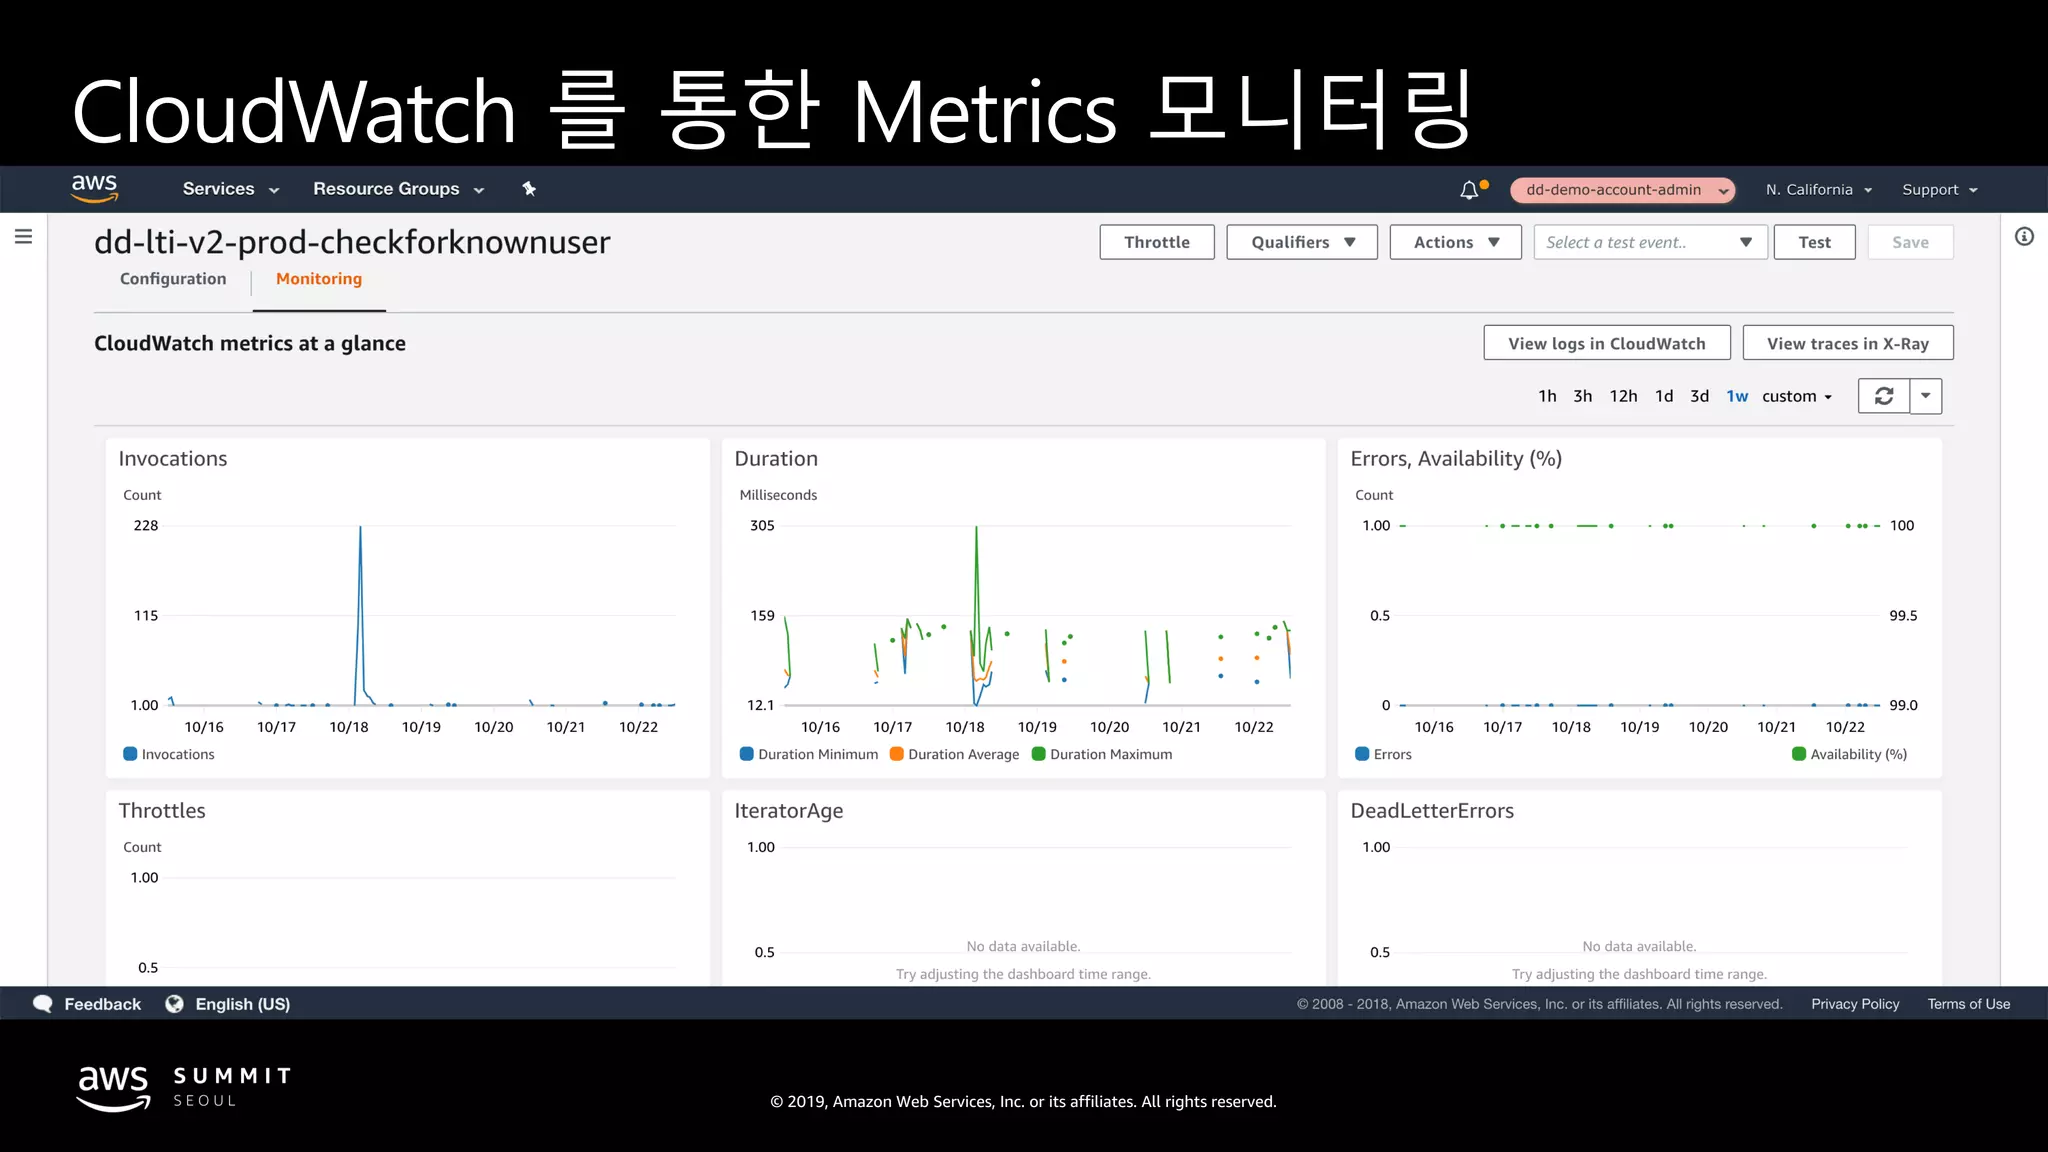Toggle the Errors legend swatch
2048x1152 pixels.
[1362, 754]
